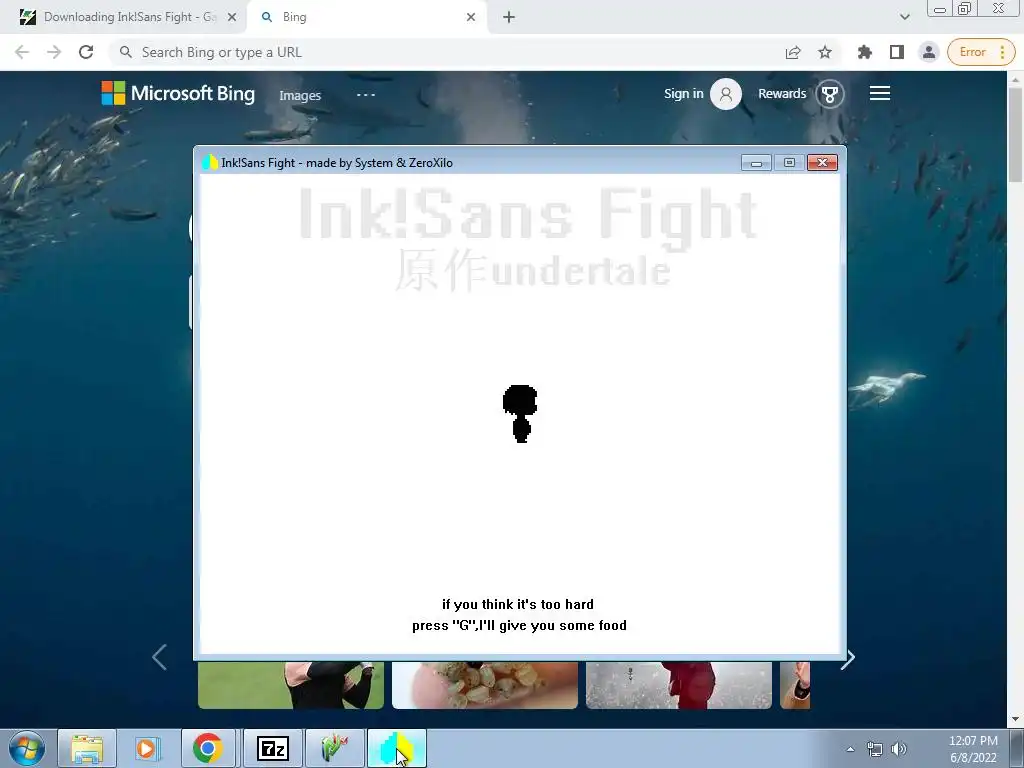Open 7-Zip from the taskbar
Viewport: 1024px width, 768px height.
(x=273, y=748)
